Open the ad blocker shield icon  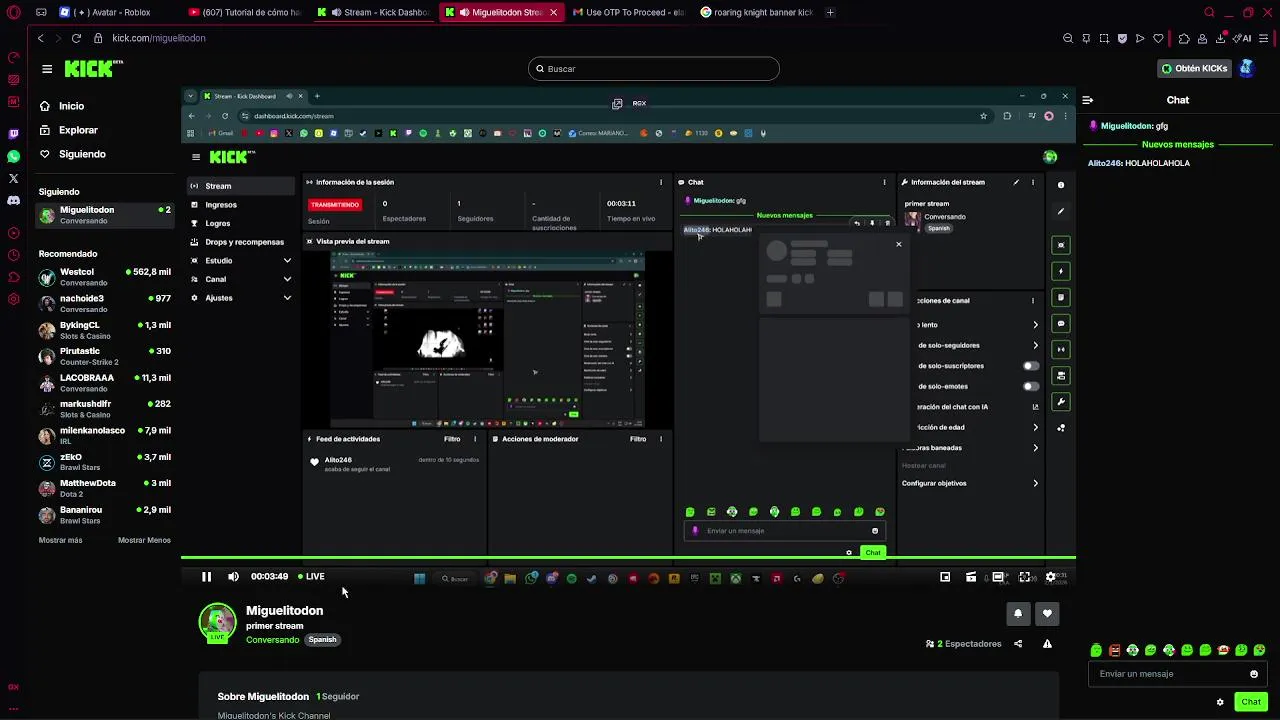coord(1122,38)
